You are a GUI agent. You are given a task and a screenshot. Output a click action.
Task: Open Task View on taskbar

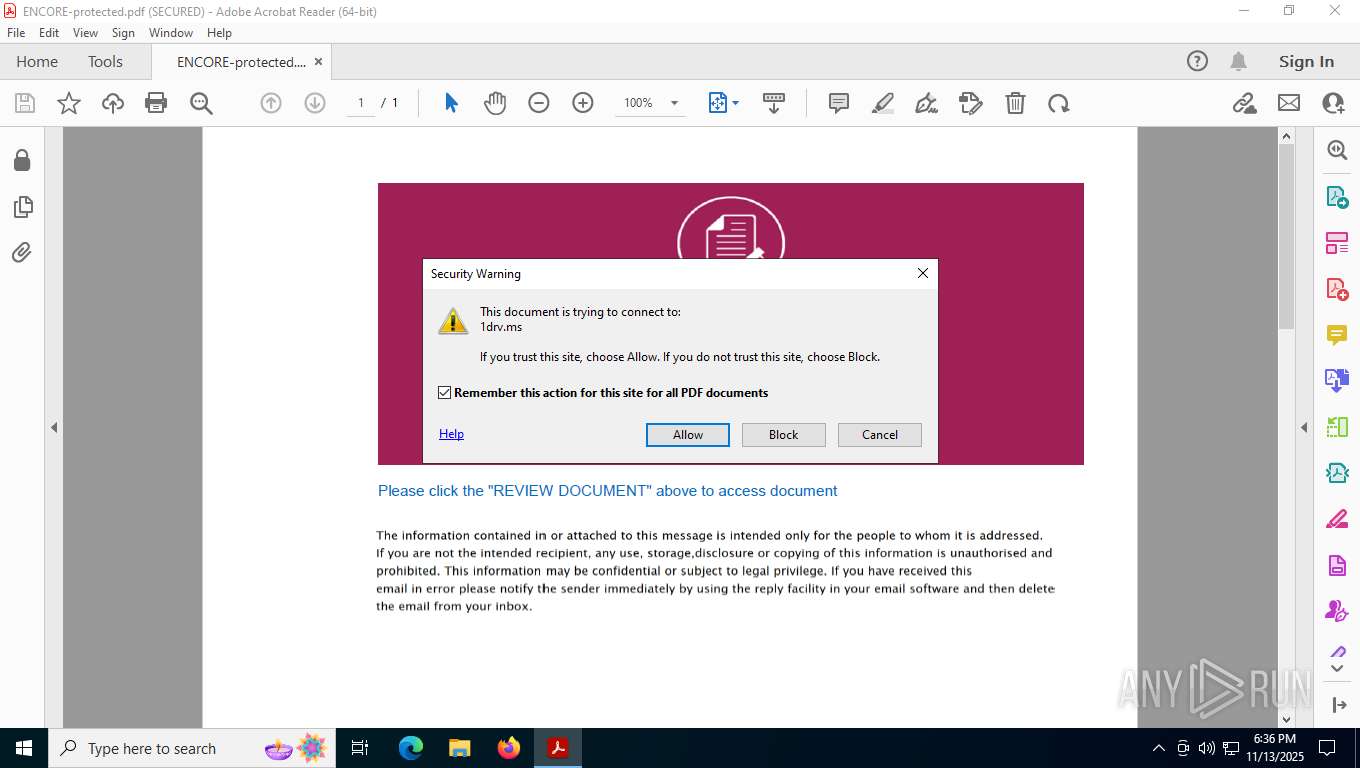point(360,748)
